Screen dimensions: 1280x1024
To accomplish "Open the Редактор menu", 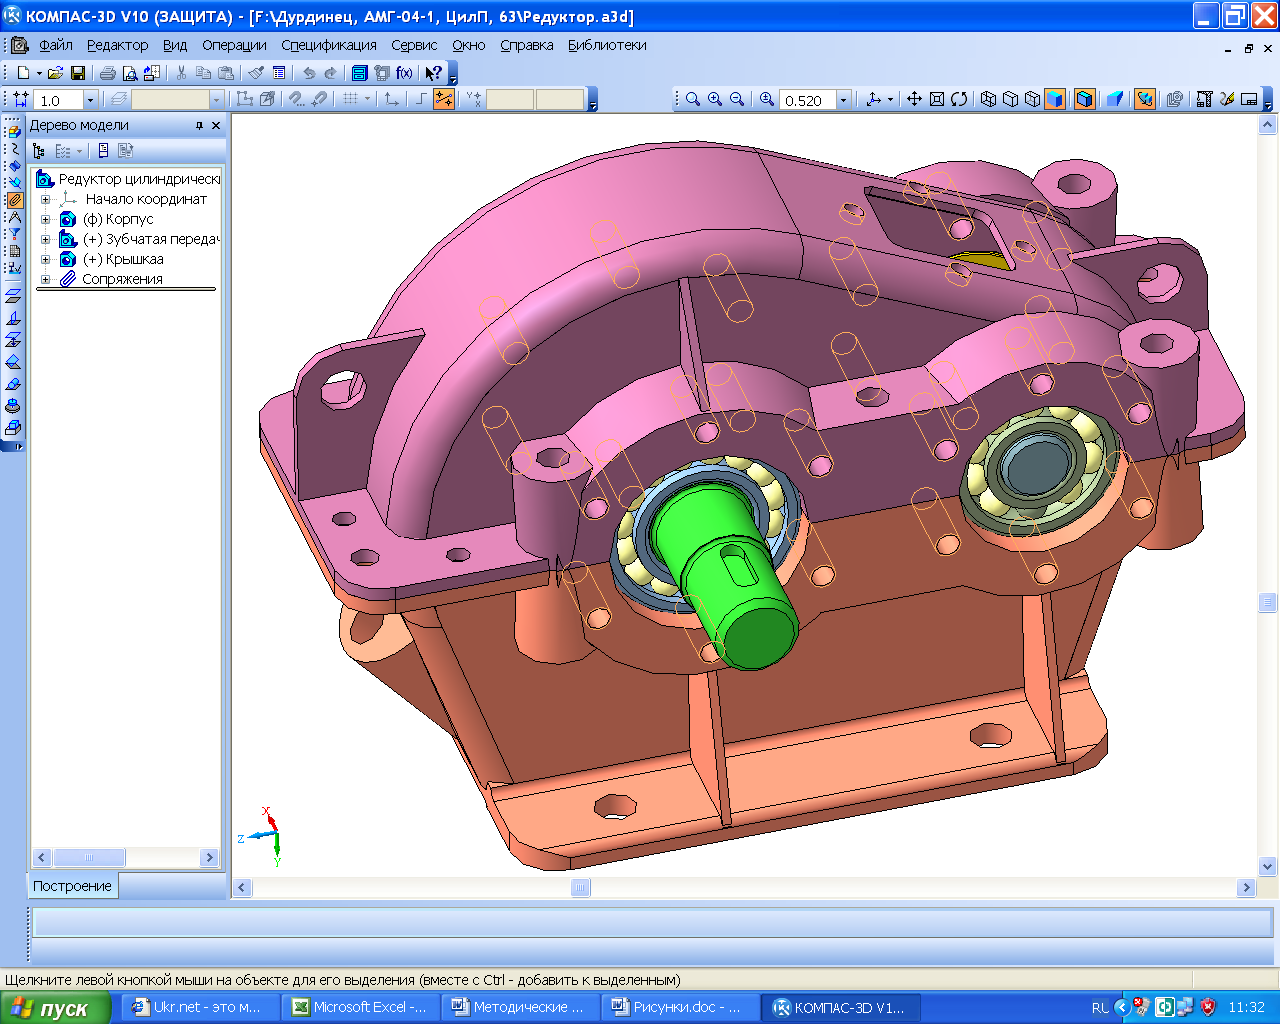I will (117, 45).
